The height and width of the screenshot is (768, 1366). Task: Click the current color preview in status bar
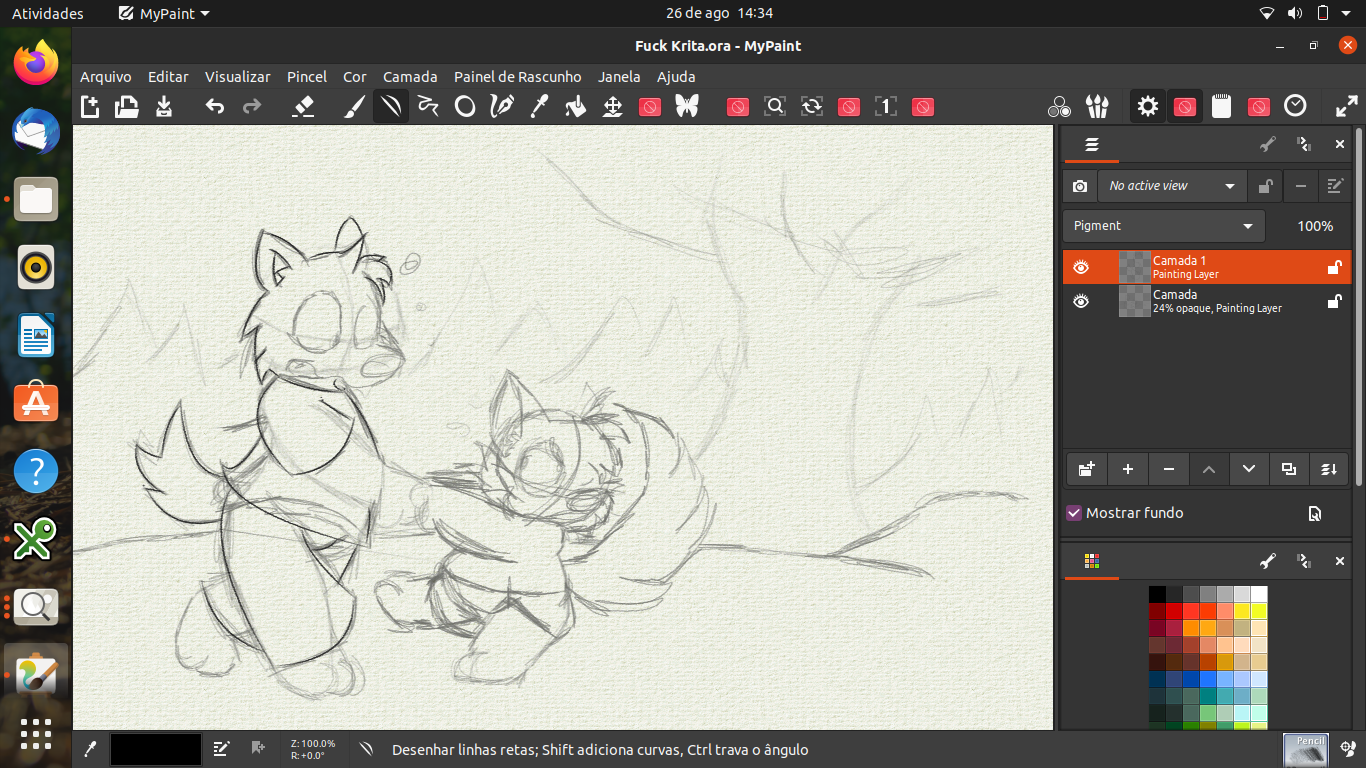click(x=156, y=749)
